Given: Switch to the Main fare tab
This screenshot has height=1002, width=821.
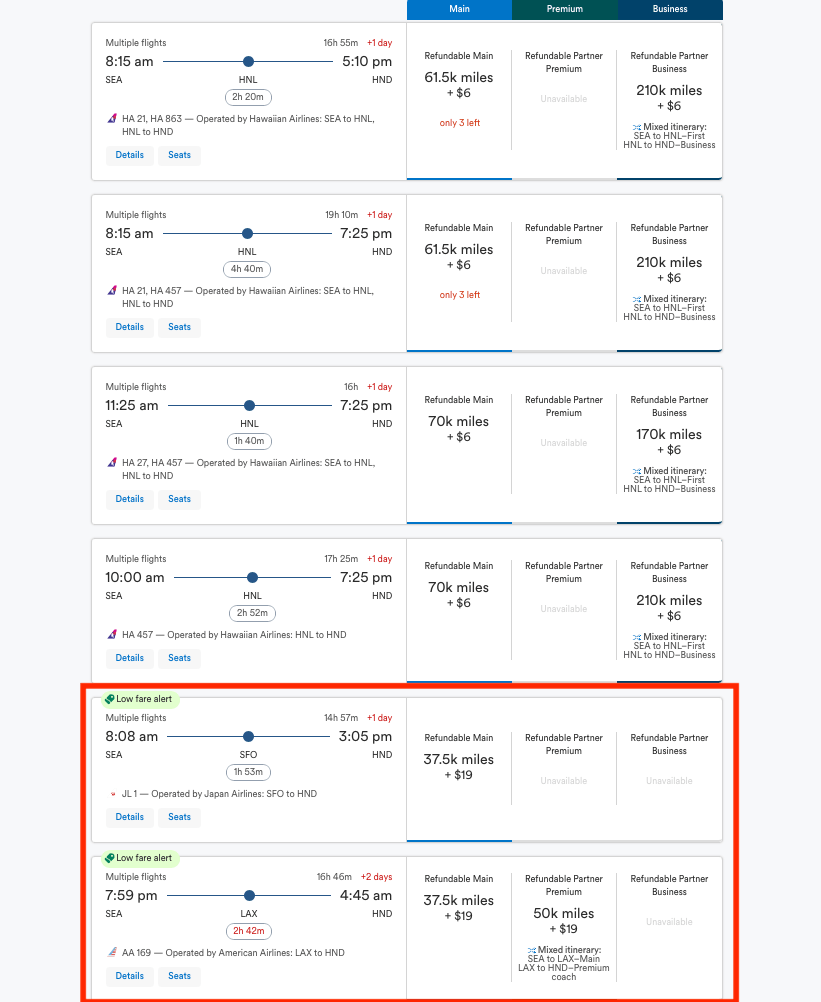Looking at the screenshot, I should [x=459, y=9].
